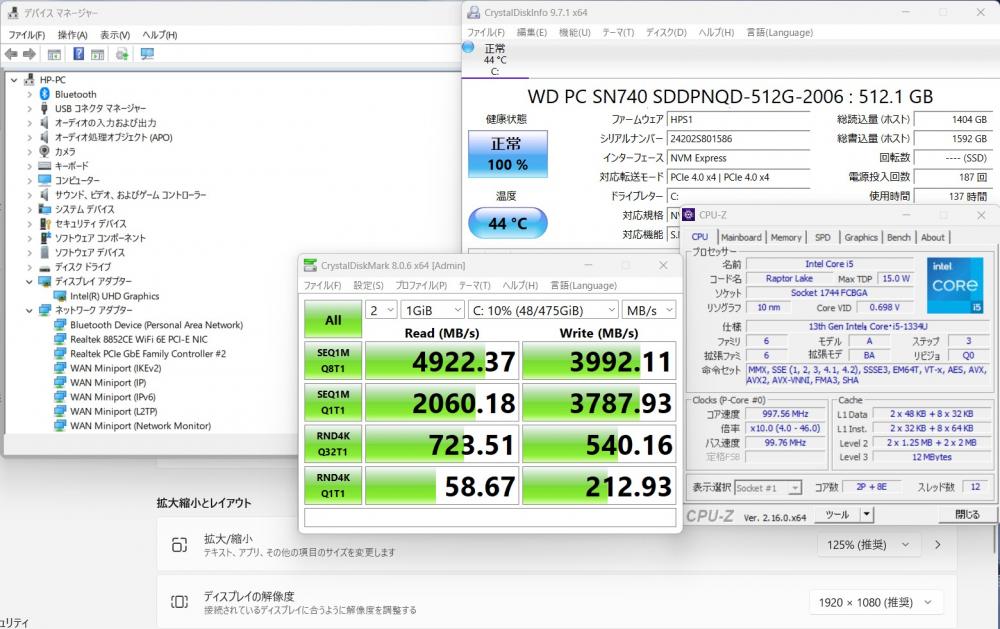
Task: Collapse the ディスプレイ アダプター category
Action: (30, 282)
